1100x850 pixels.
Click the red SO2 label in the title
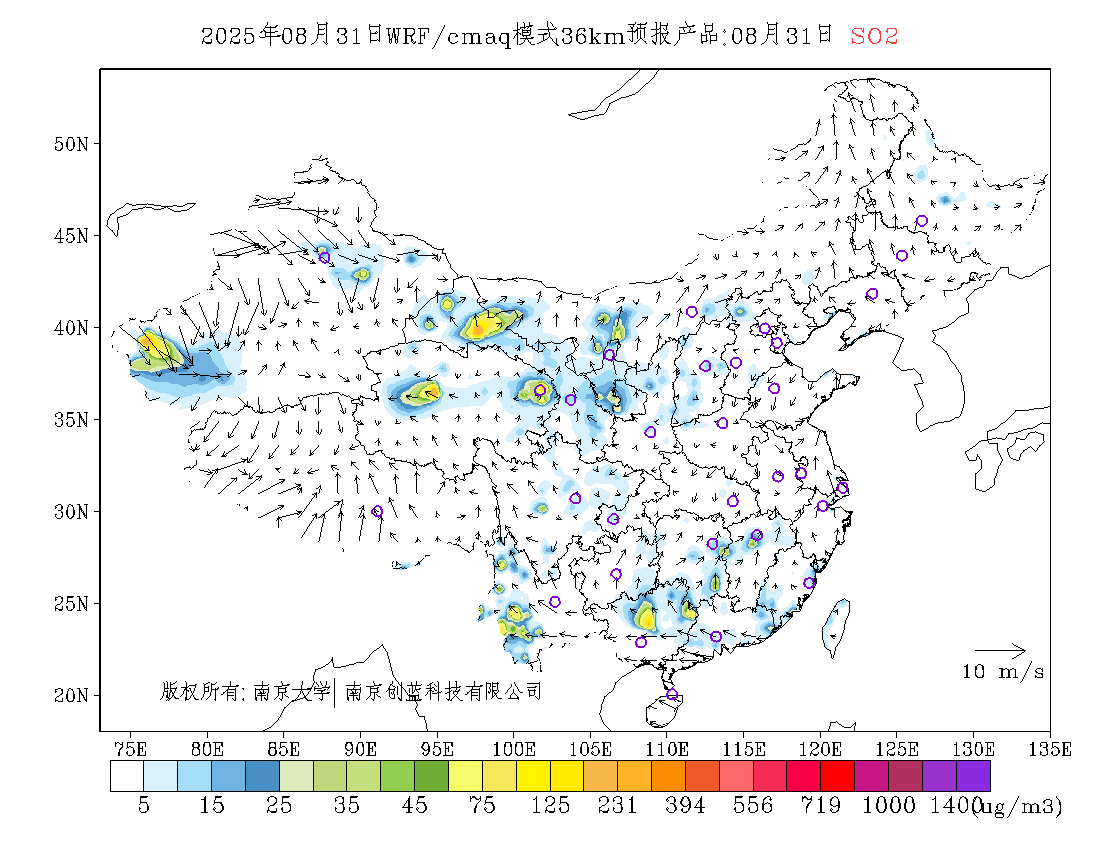click(x=874, y=36)
